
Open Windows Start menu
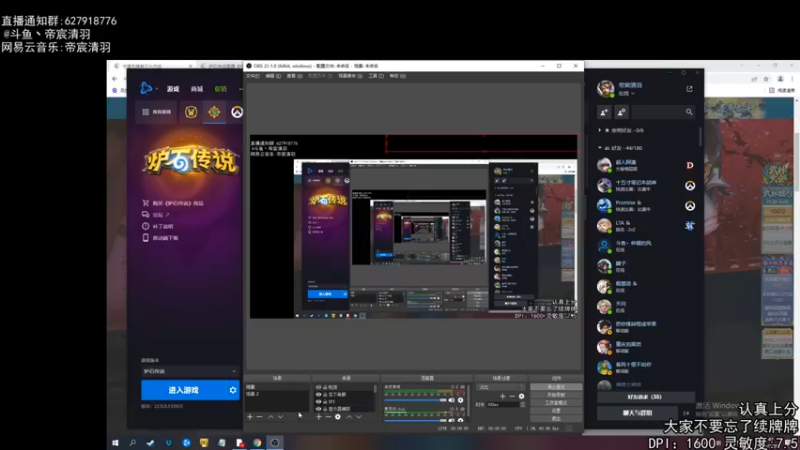(x=115, y=443)
